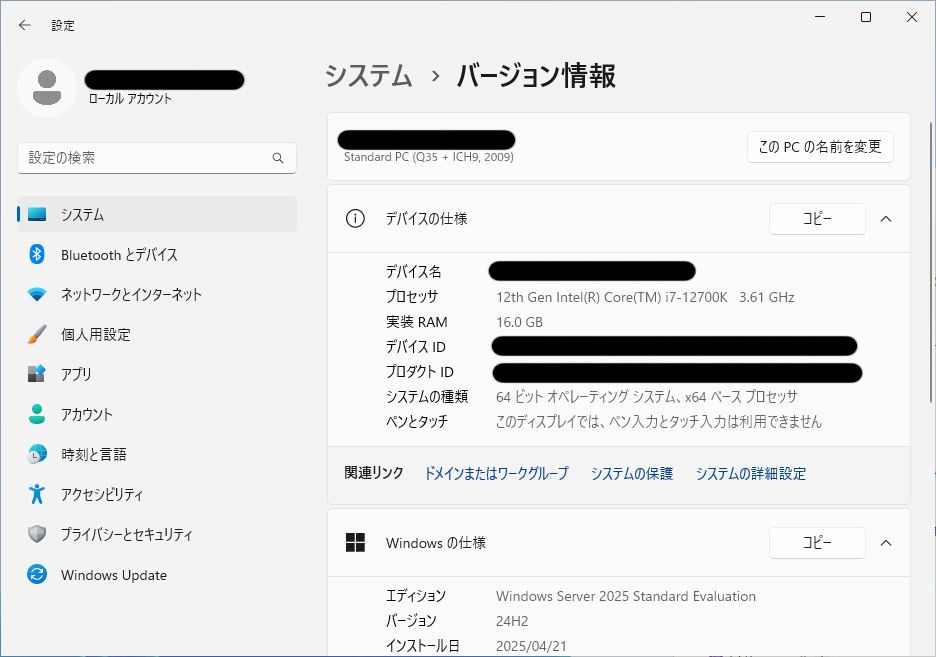Click the Bluetooth icon in sidebar

click(37, 254)
